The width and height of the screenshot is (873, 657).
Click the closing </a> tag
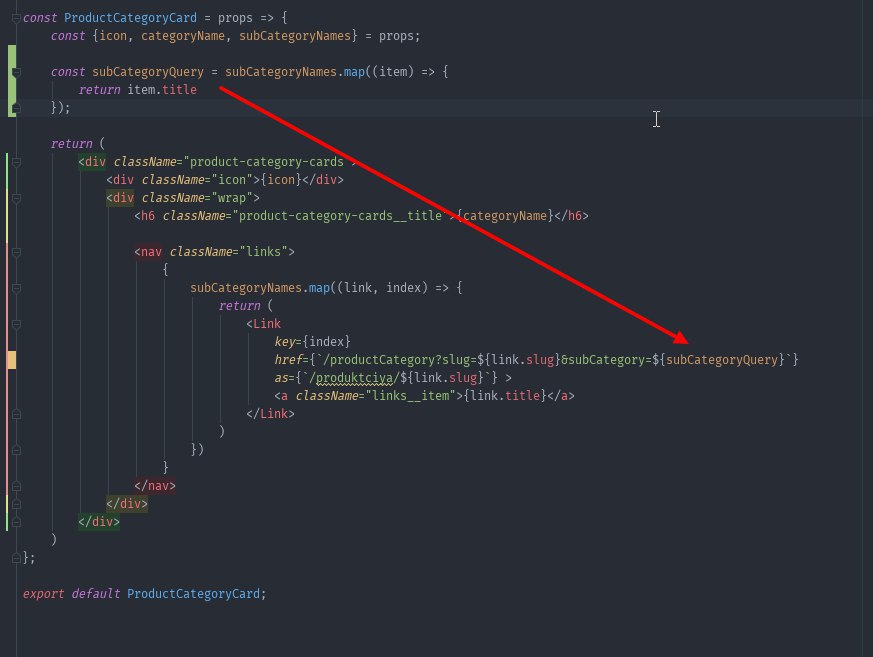[561, 395]
